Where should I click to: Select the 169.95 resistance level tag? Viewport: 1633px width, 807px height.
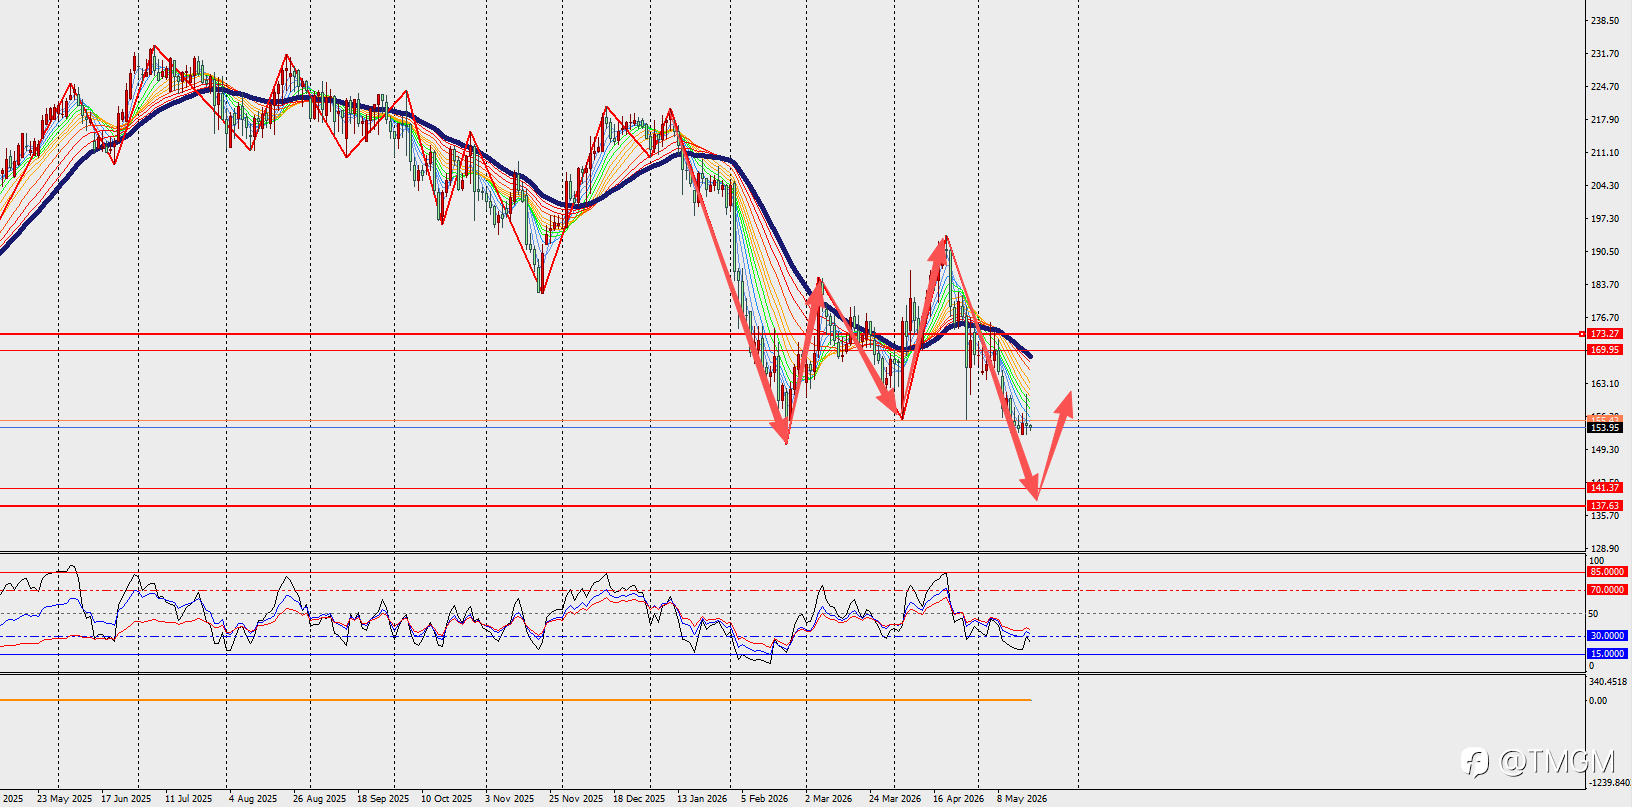(1605, 350)
